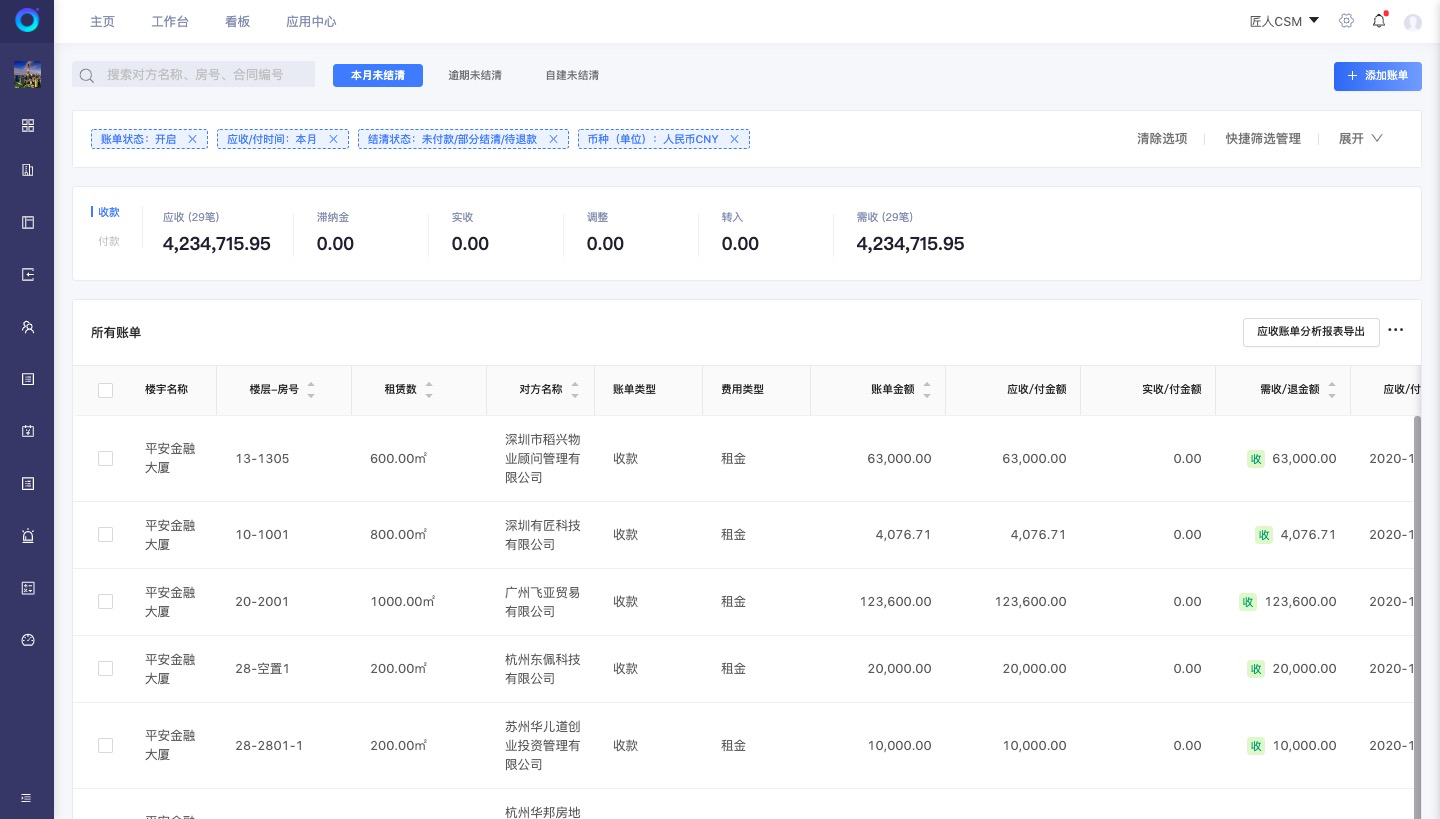Click 应收账单分析报表导出 export button
The height and width of the screenshot is (819, 1440).
(x=1310, y=332)
